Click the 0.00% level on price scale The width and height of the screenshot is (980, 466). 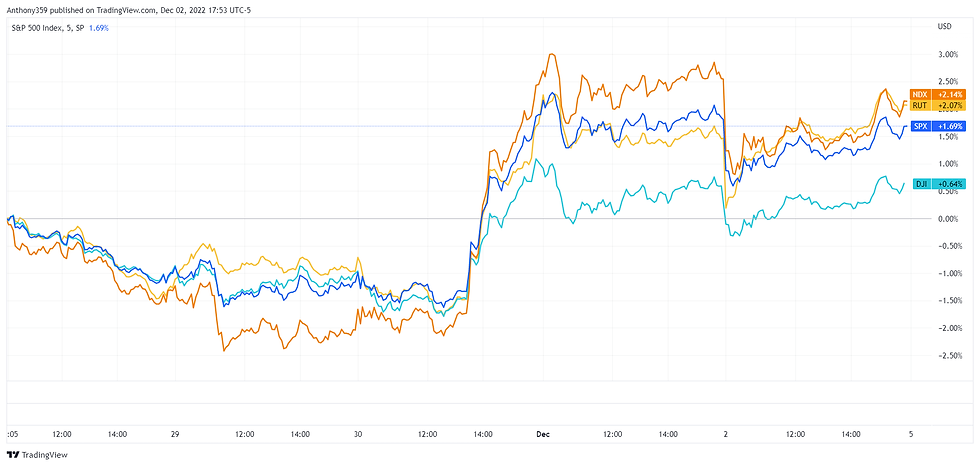coord(947,218)
